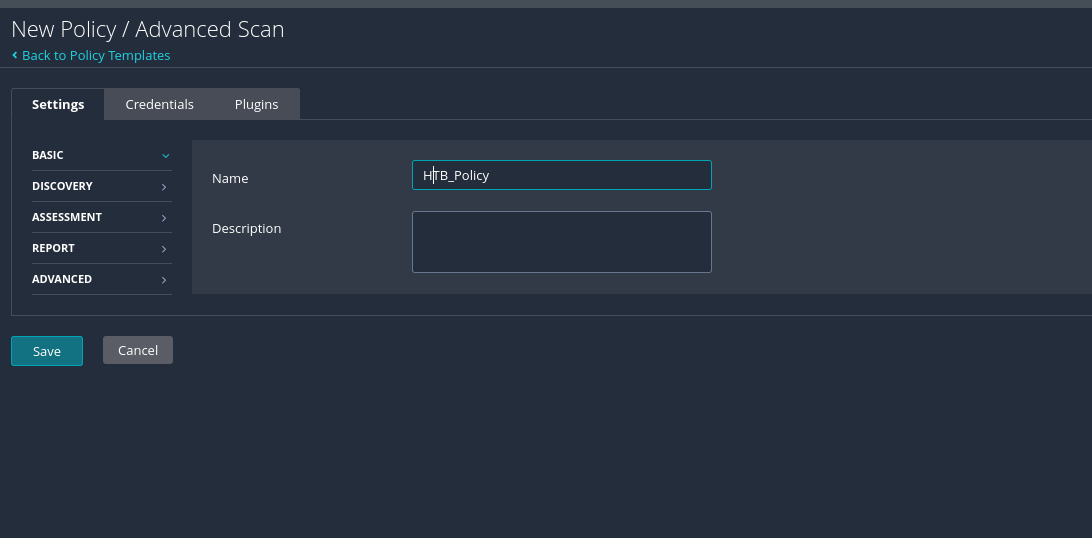
Task: Expand the DISCOVERY chevron arrow
Action: [164, 187]
